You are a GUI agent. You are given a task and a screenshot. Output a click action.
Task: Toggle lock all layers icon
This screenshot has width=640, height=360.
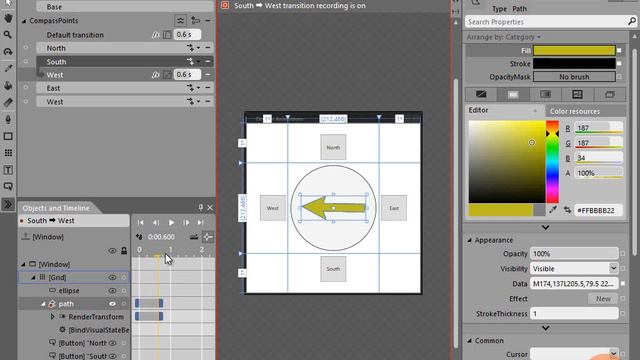(124, 251)
